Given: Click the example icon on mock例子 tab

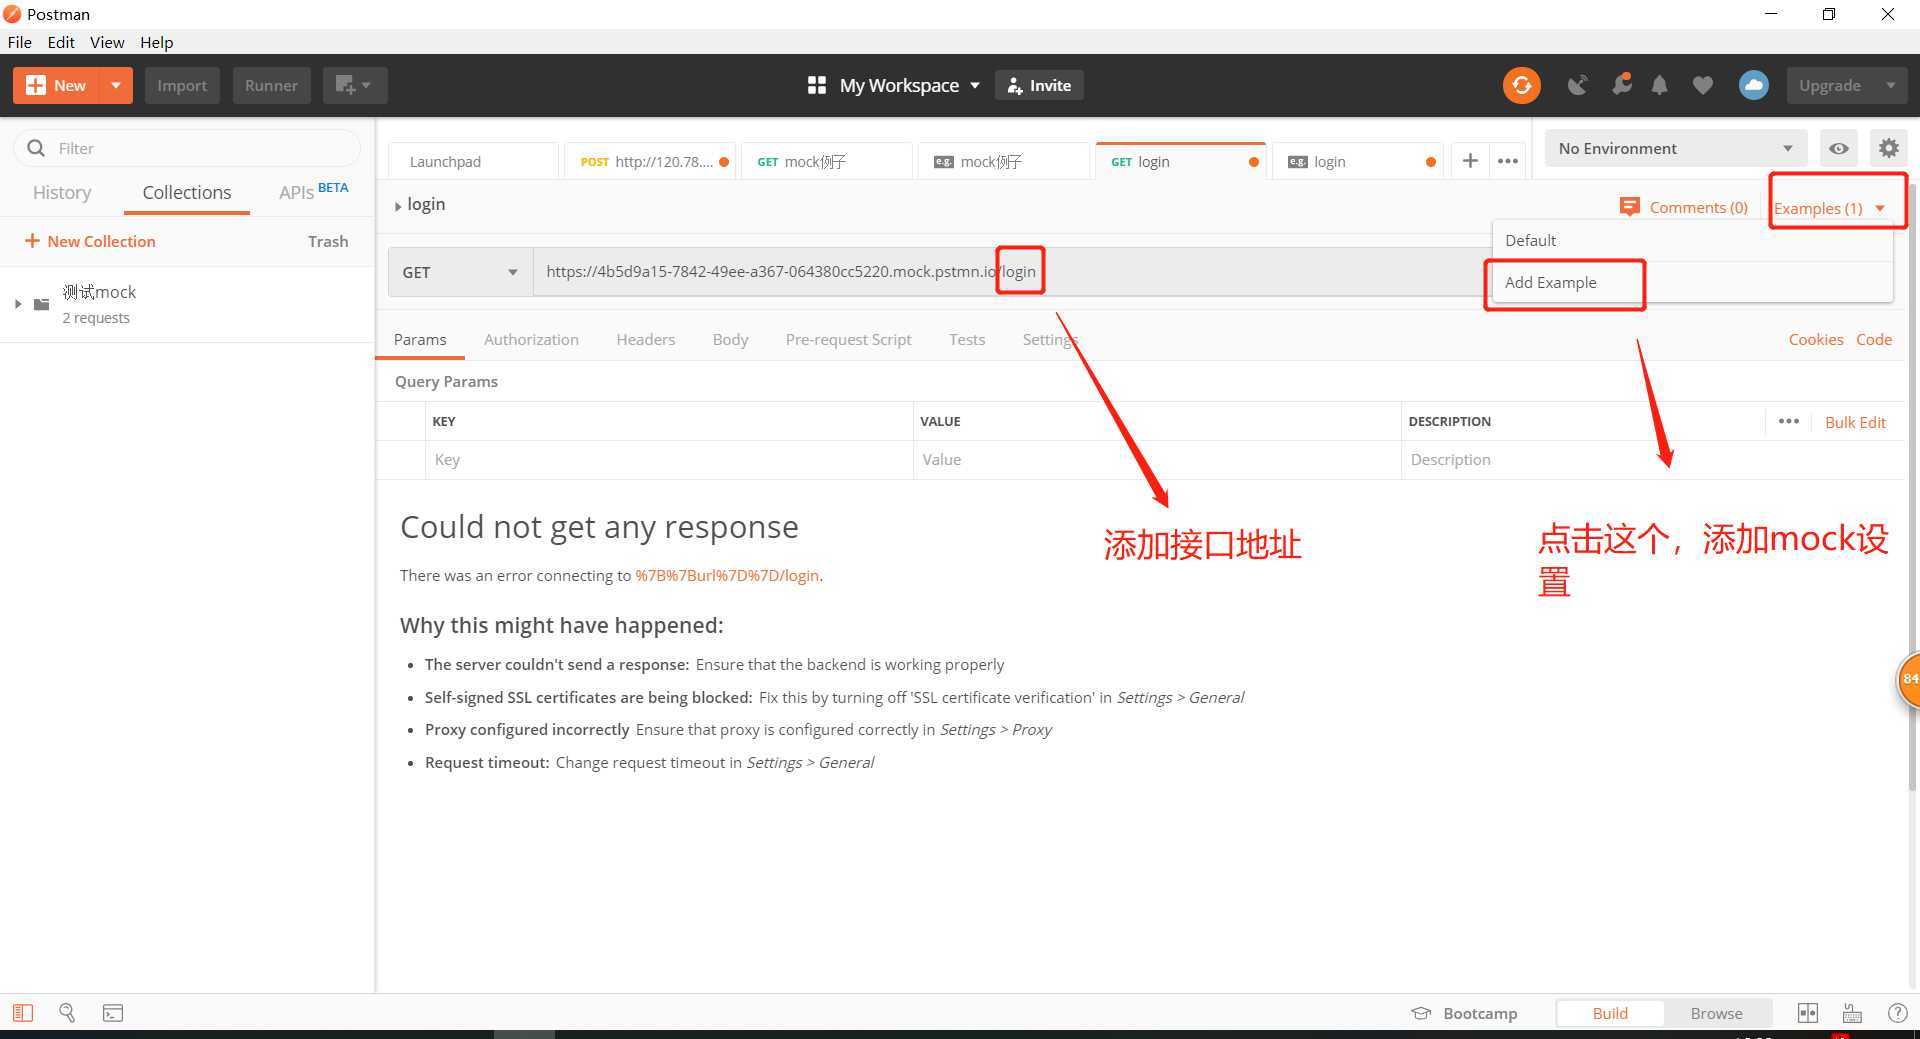Looking at the screenshot, I should [943, 162].
